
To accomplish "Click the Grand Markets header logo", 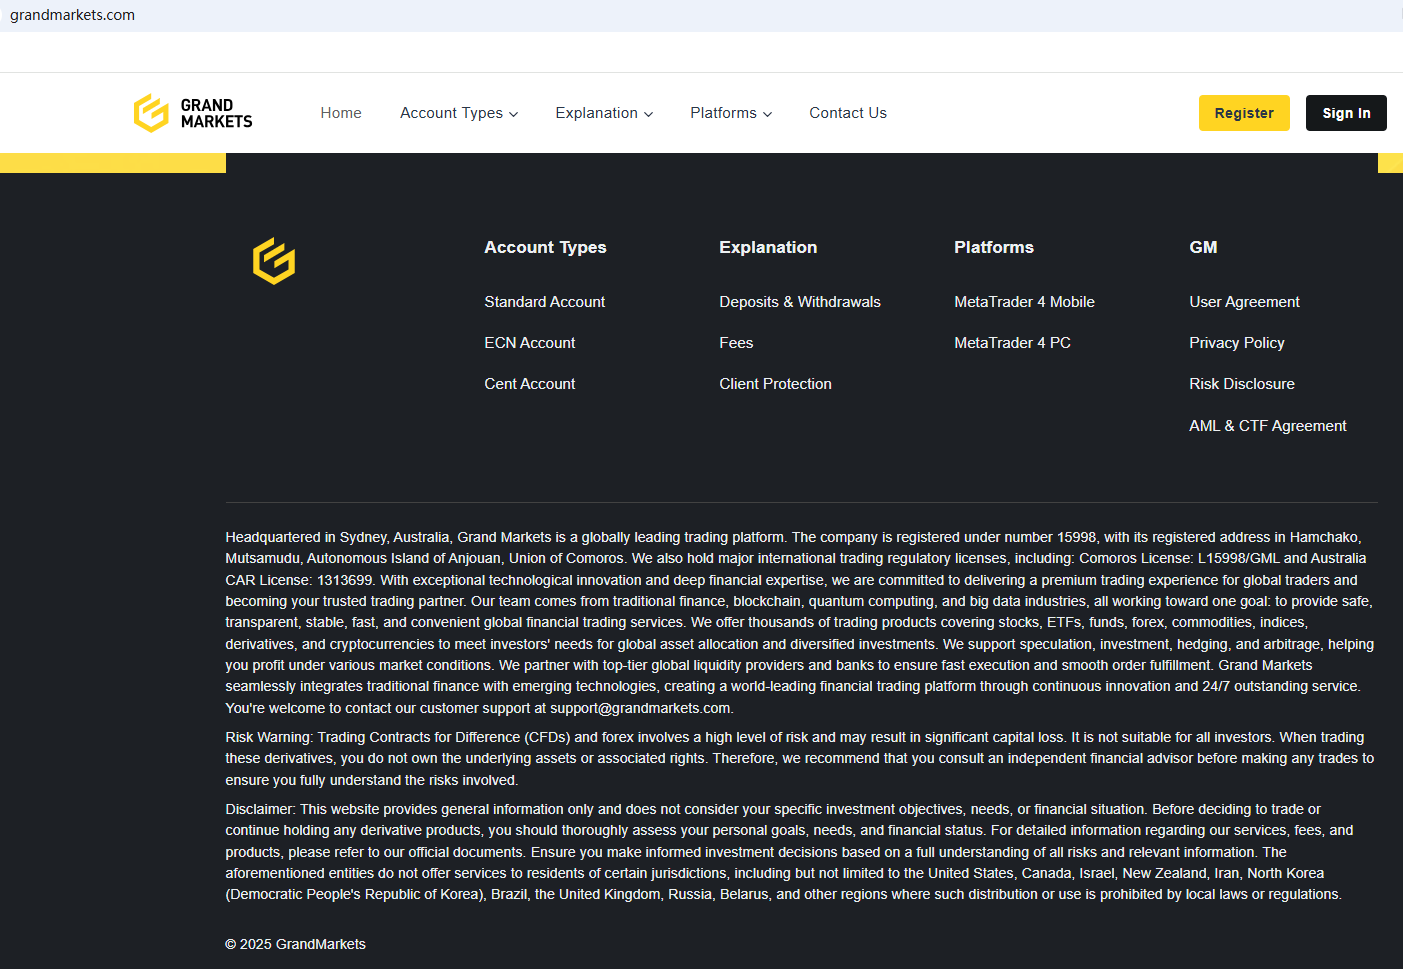I will [x=193, y=113].
